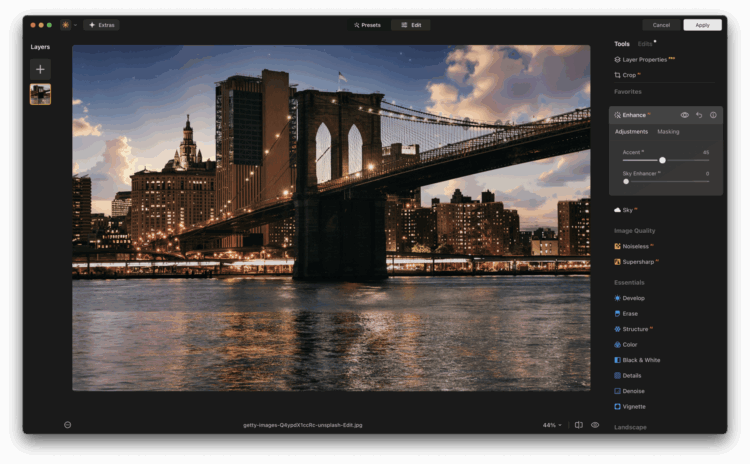Select the Erase tool
The width and height of the screenshot is (750, 464).
point(630,313)
